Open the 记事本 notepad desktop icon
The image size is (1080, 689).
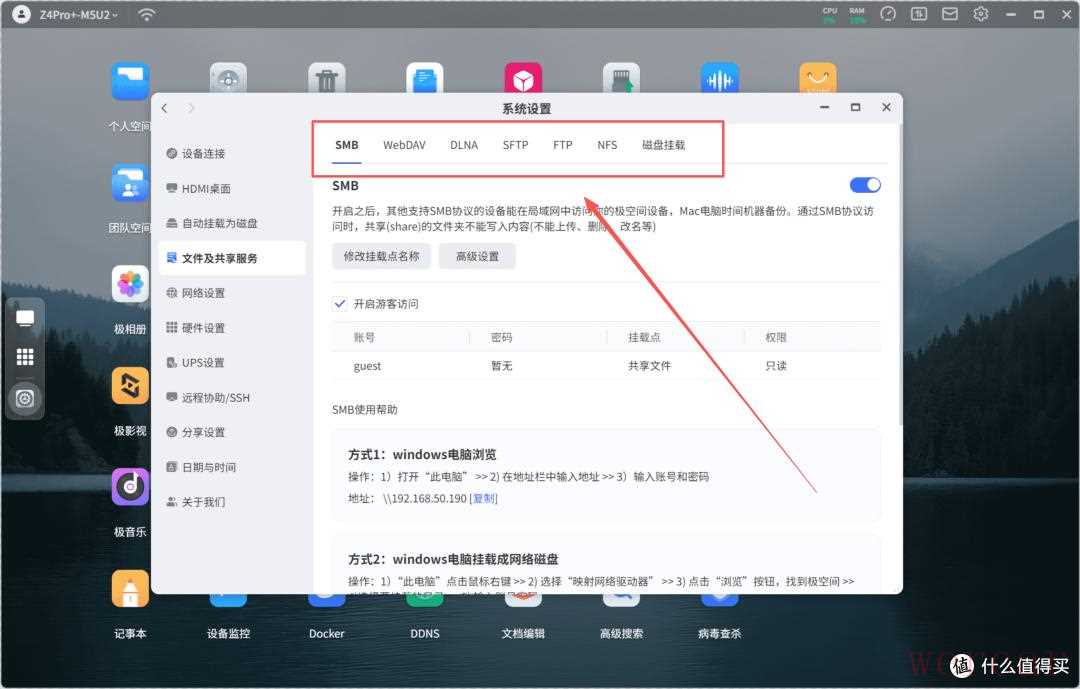click(x=130, y=589)
